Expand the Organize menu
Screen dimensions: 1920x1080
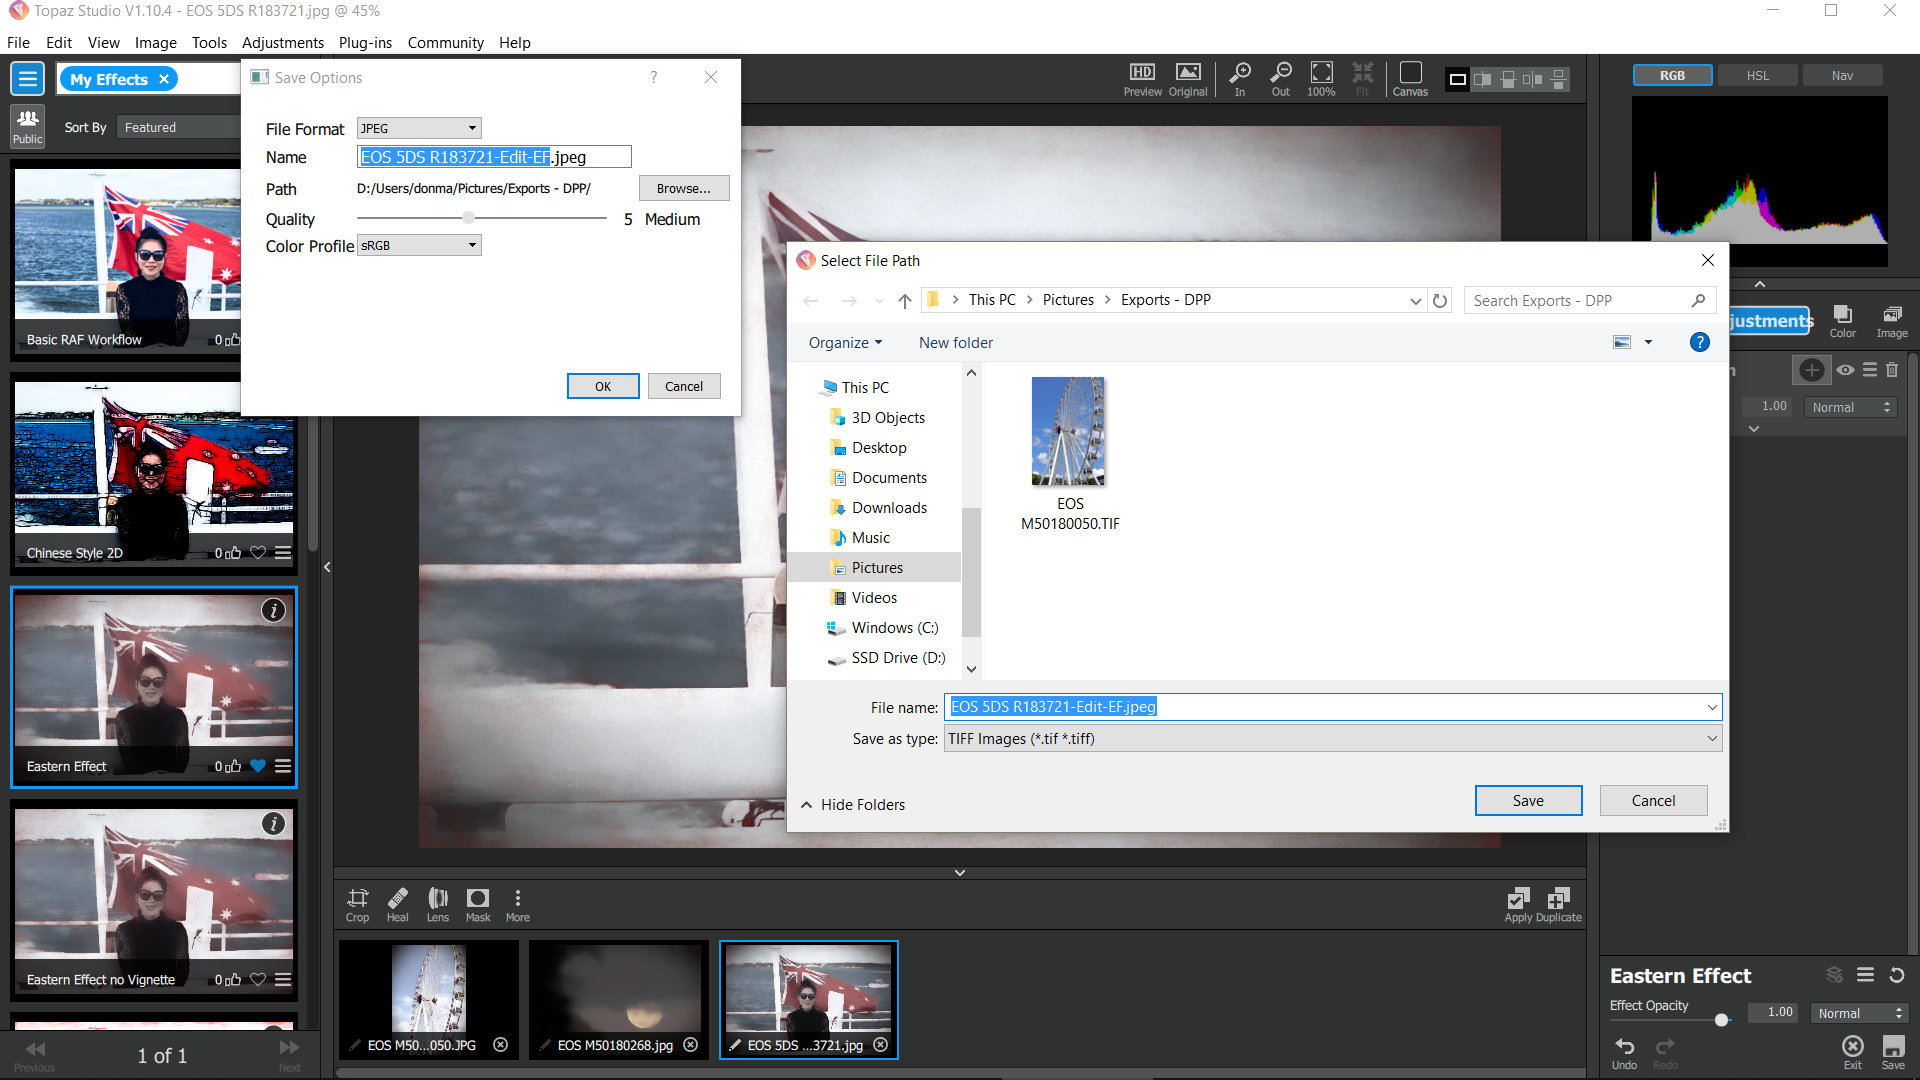(x=845, y=343)
